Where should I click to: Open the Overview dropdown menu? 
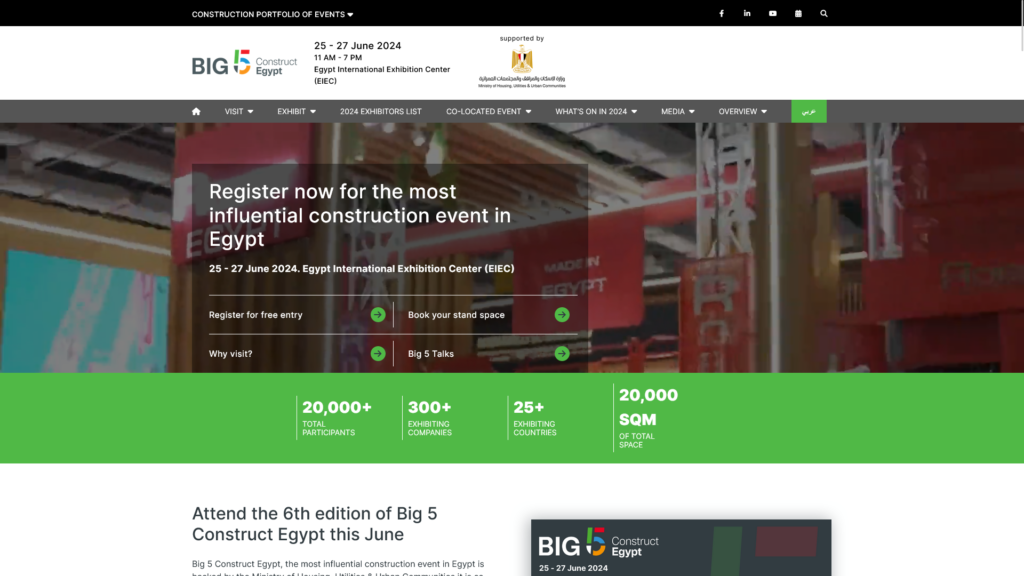click(743, 112)
